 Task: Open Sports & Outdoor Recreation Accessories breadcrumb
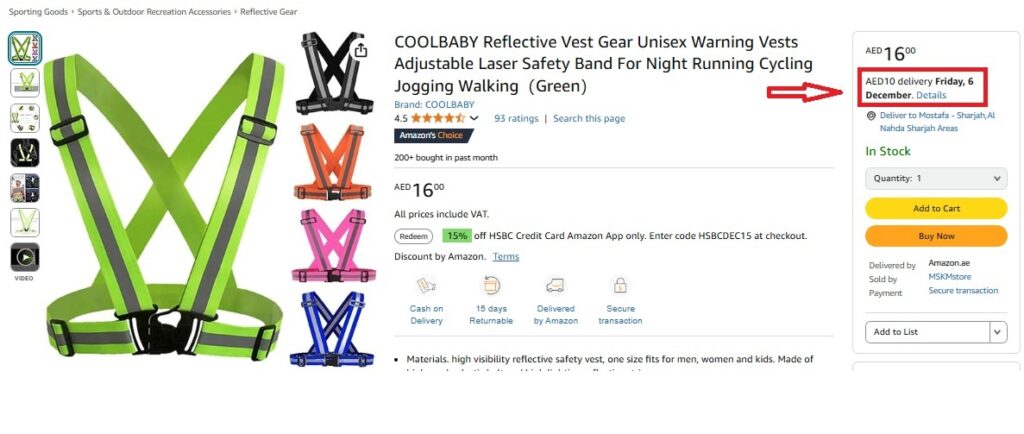coord(154,12)
